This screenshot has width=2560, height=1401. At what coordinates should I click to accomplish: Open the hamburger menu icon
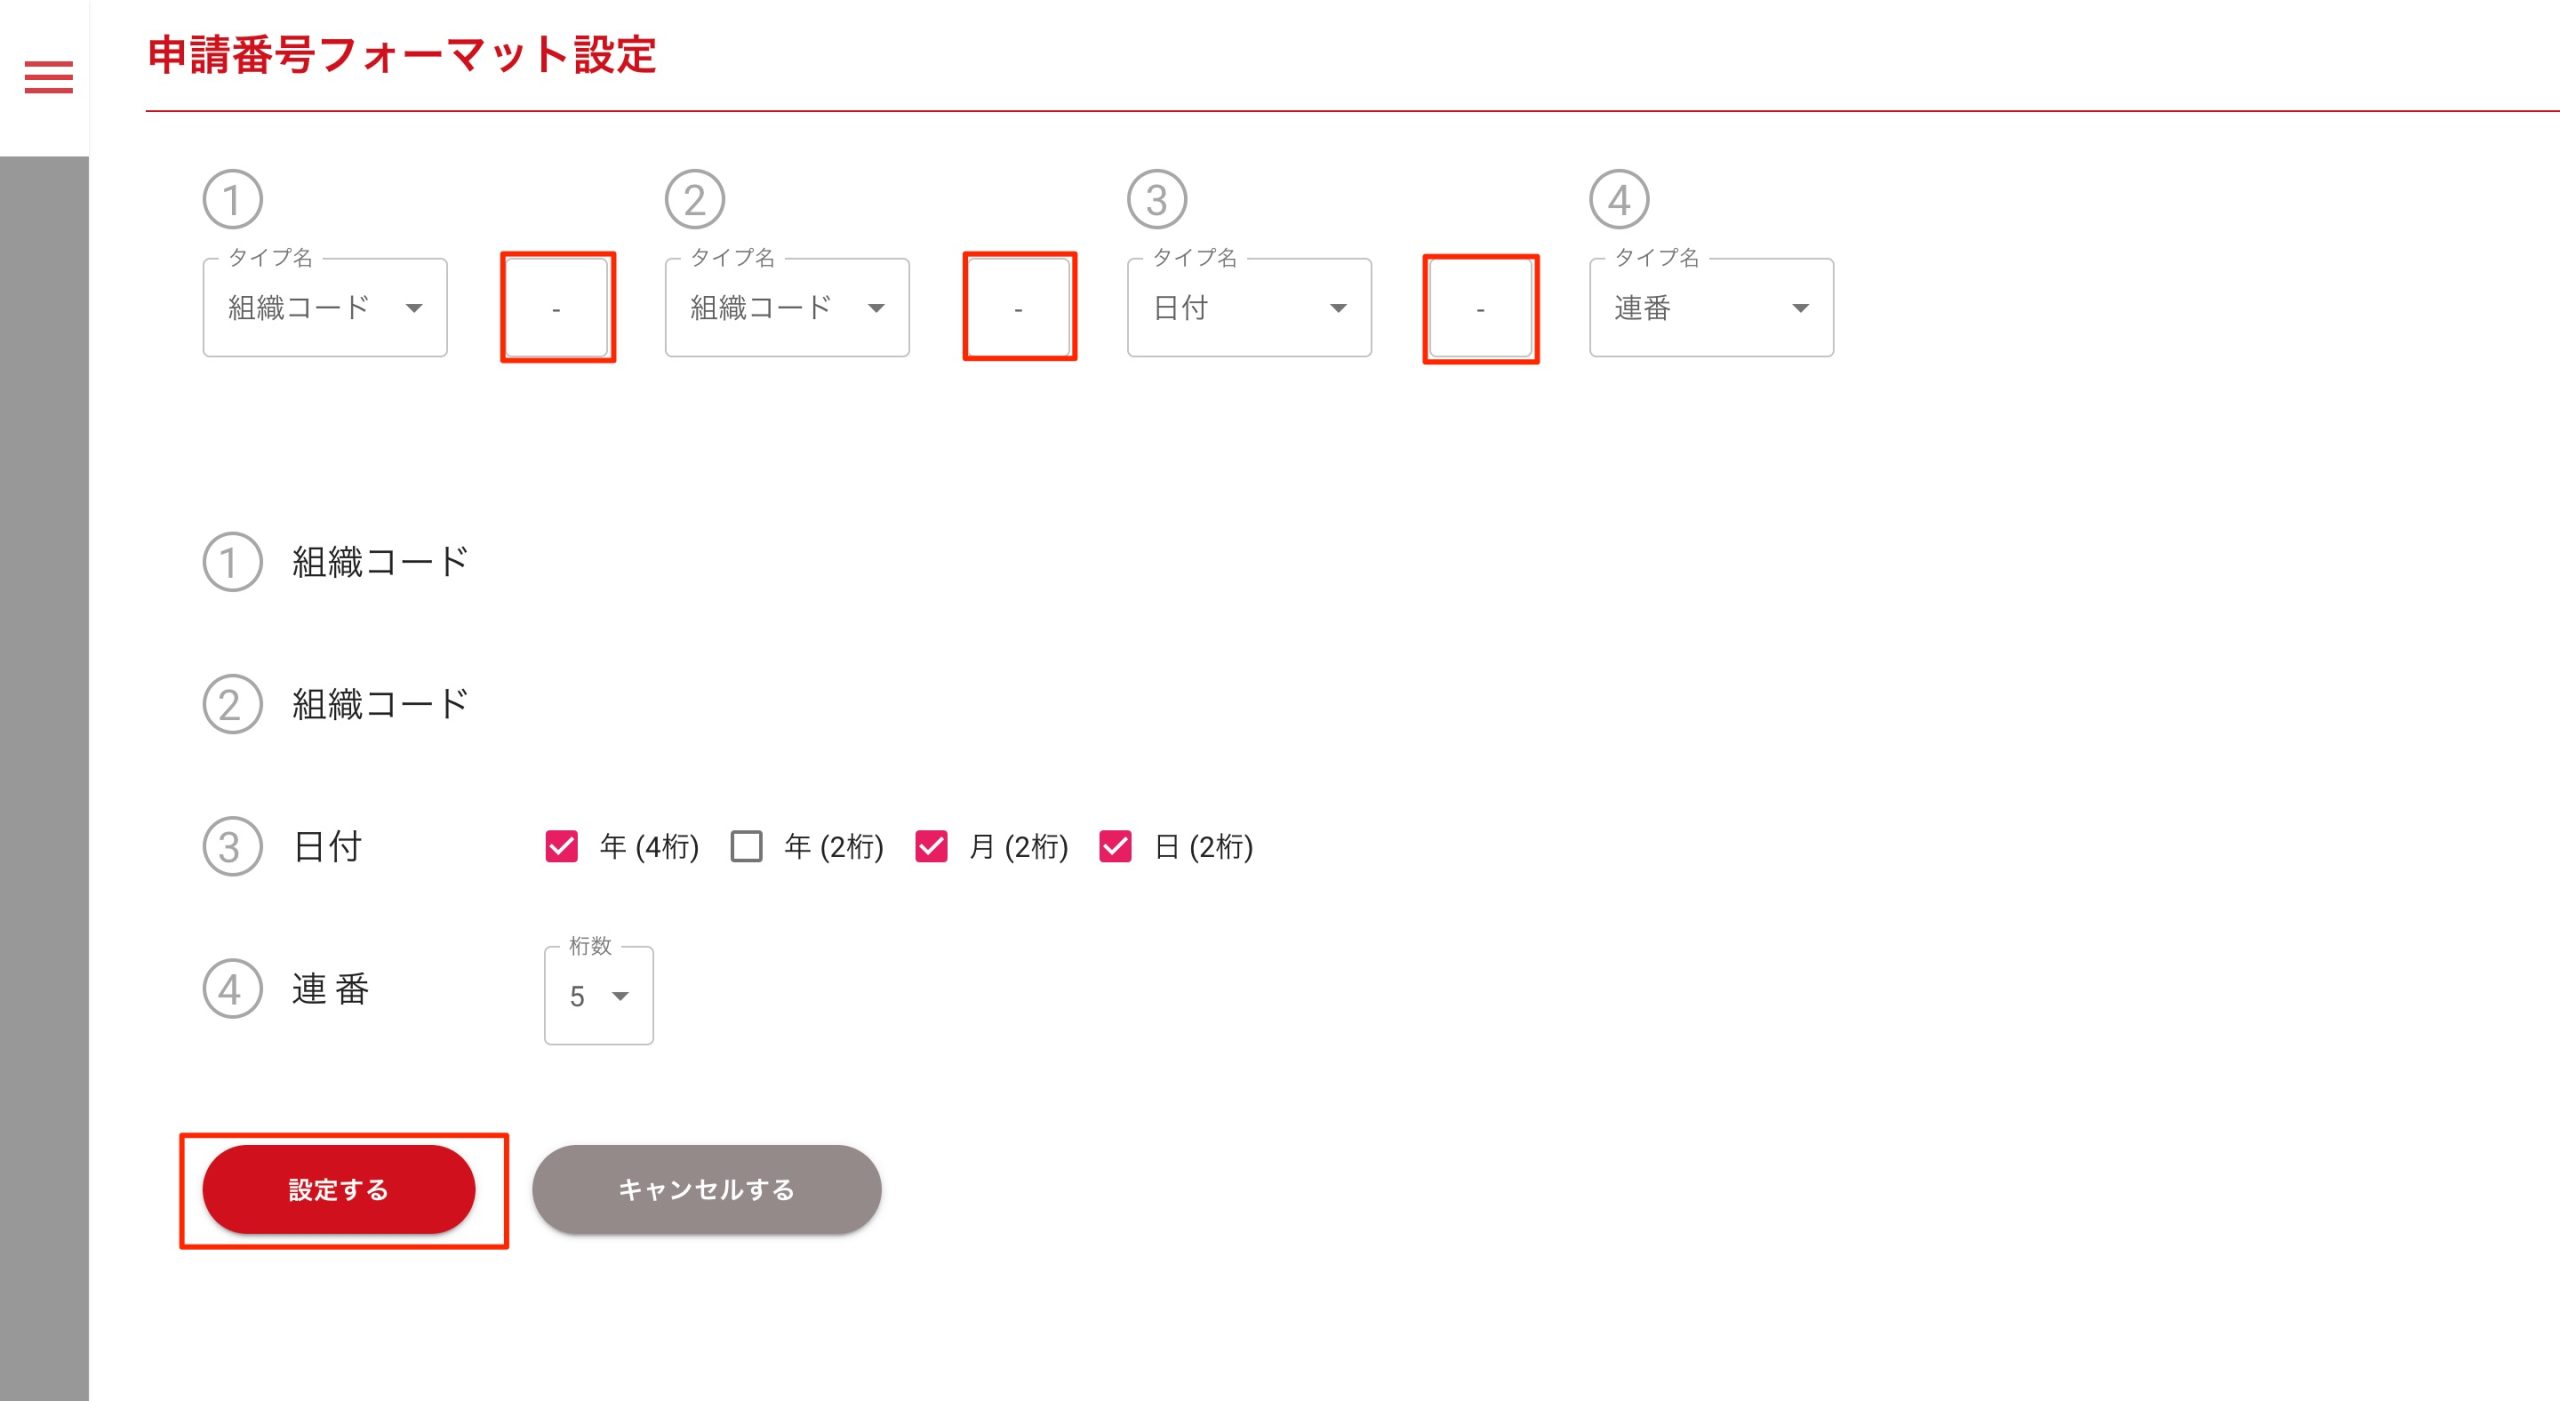[x=48, y=77]
